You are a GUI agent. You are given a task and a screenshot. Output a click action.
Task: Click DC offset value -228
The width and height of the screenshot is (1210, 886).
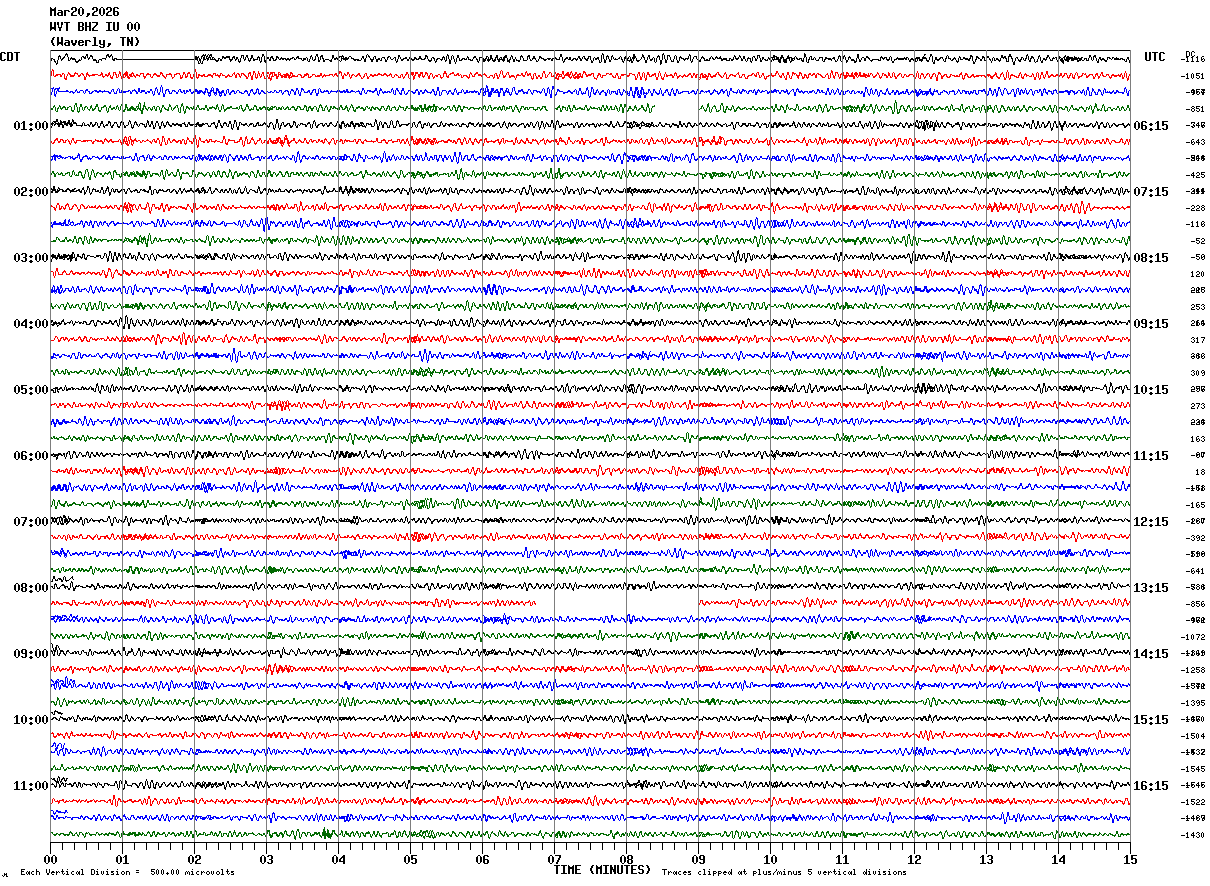tap(1195, 208)
